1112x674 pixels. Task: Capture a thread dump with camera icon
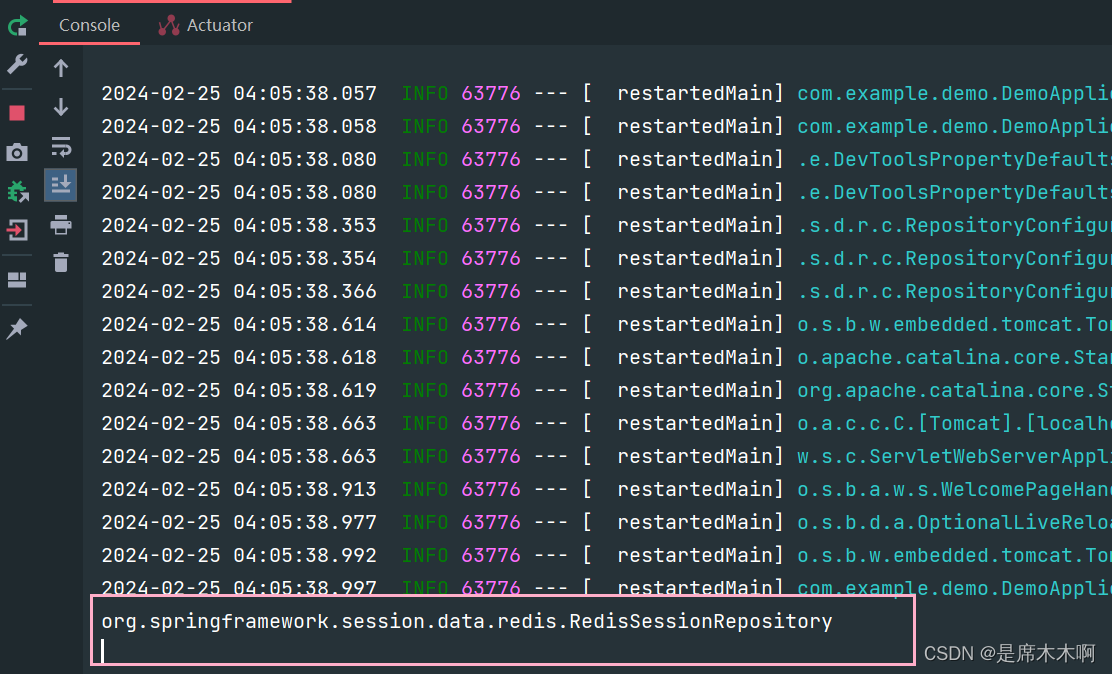coord(17,152)
